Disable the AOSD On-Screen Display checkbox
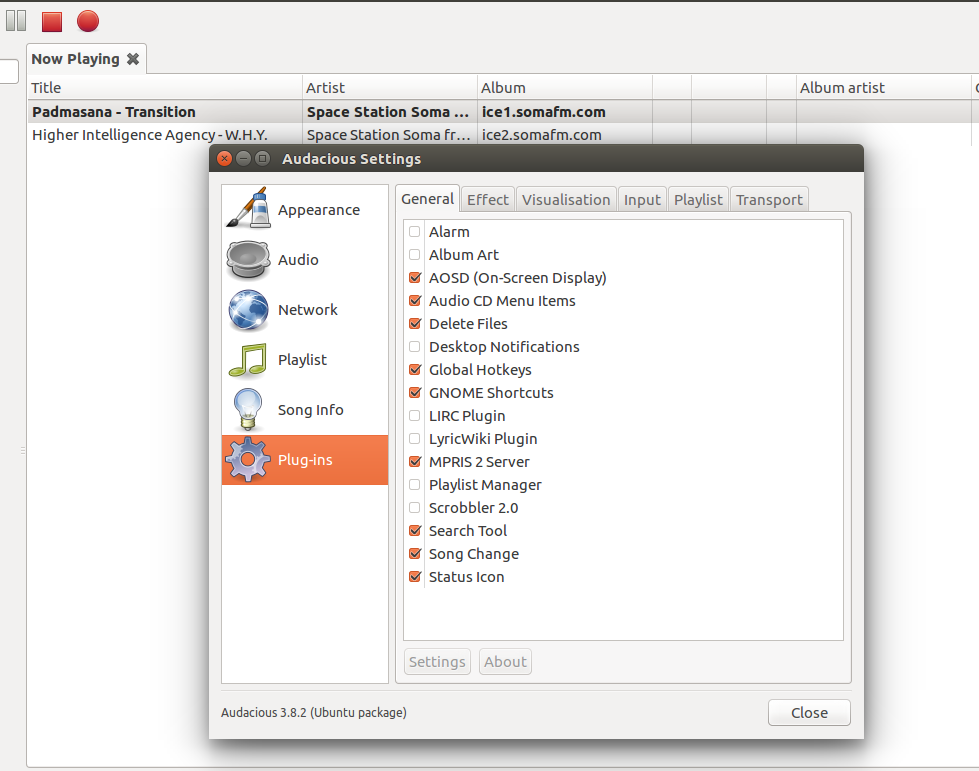This screenshot has height=771, width=979. 415,278
